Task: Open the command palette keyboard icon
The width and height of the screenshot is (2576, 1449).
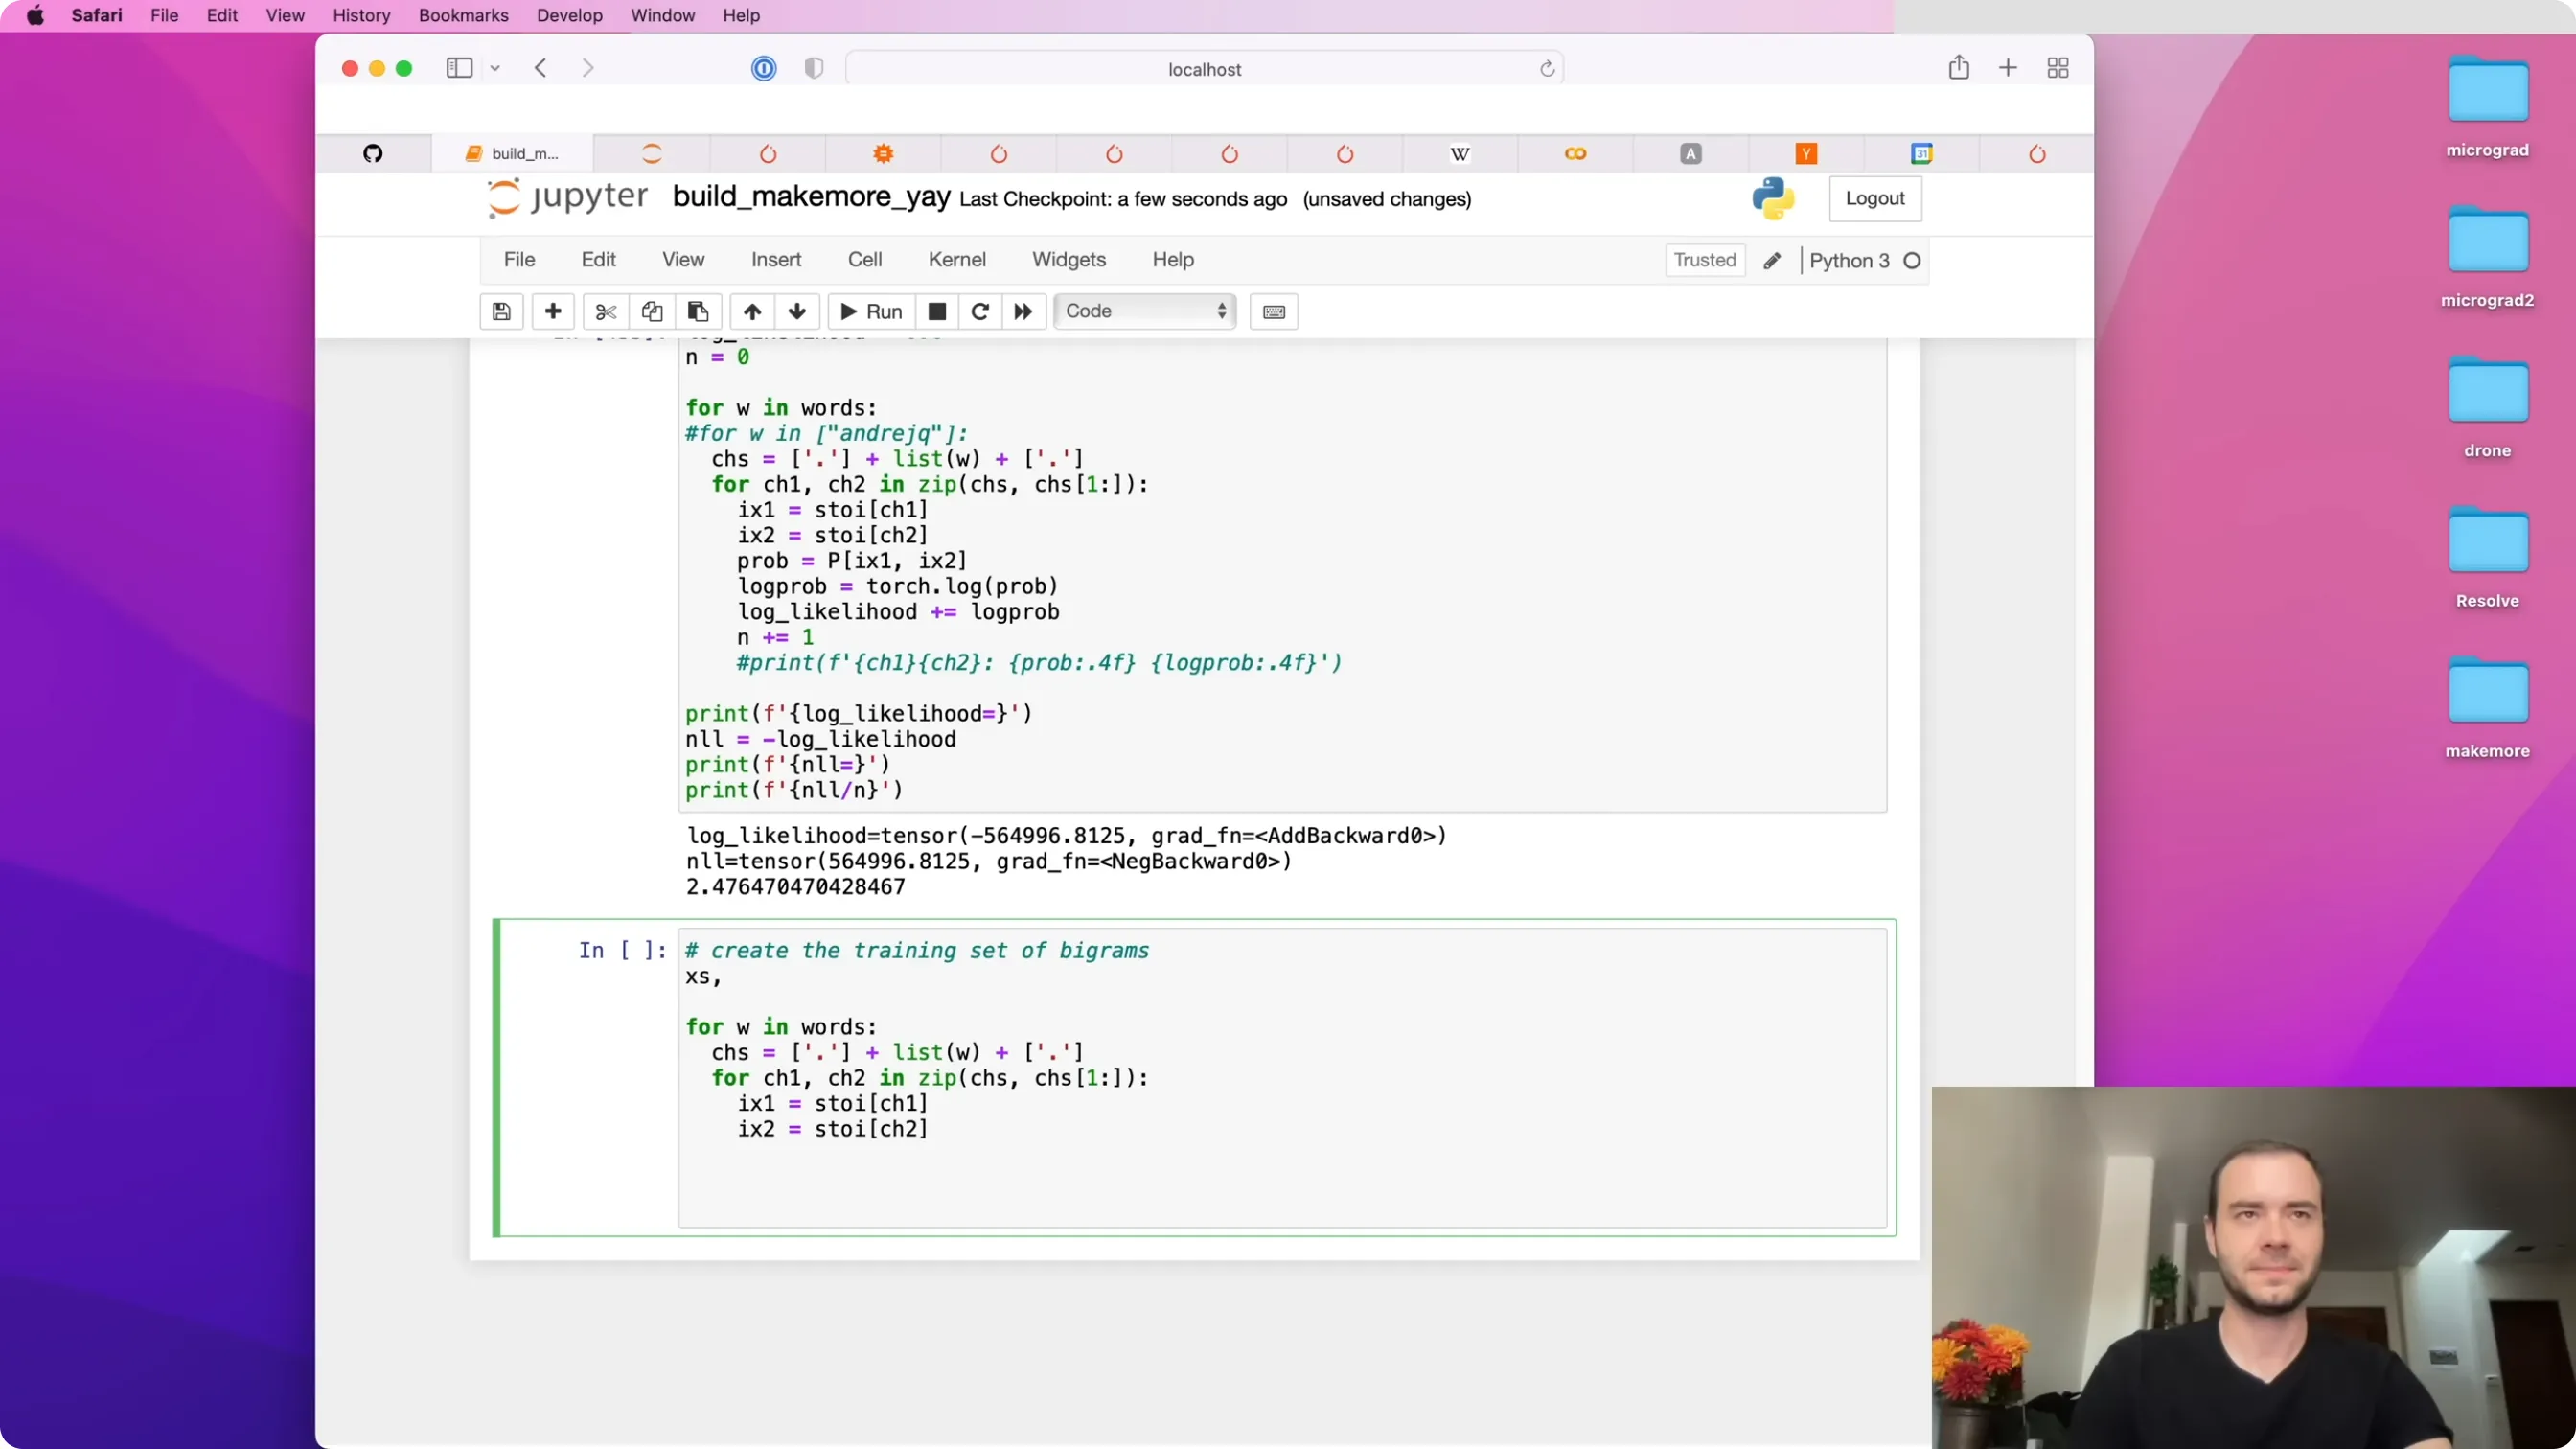Action: coord(1274,311)
